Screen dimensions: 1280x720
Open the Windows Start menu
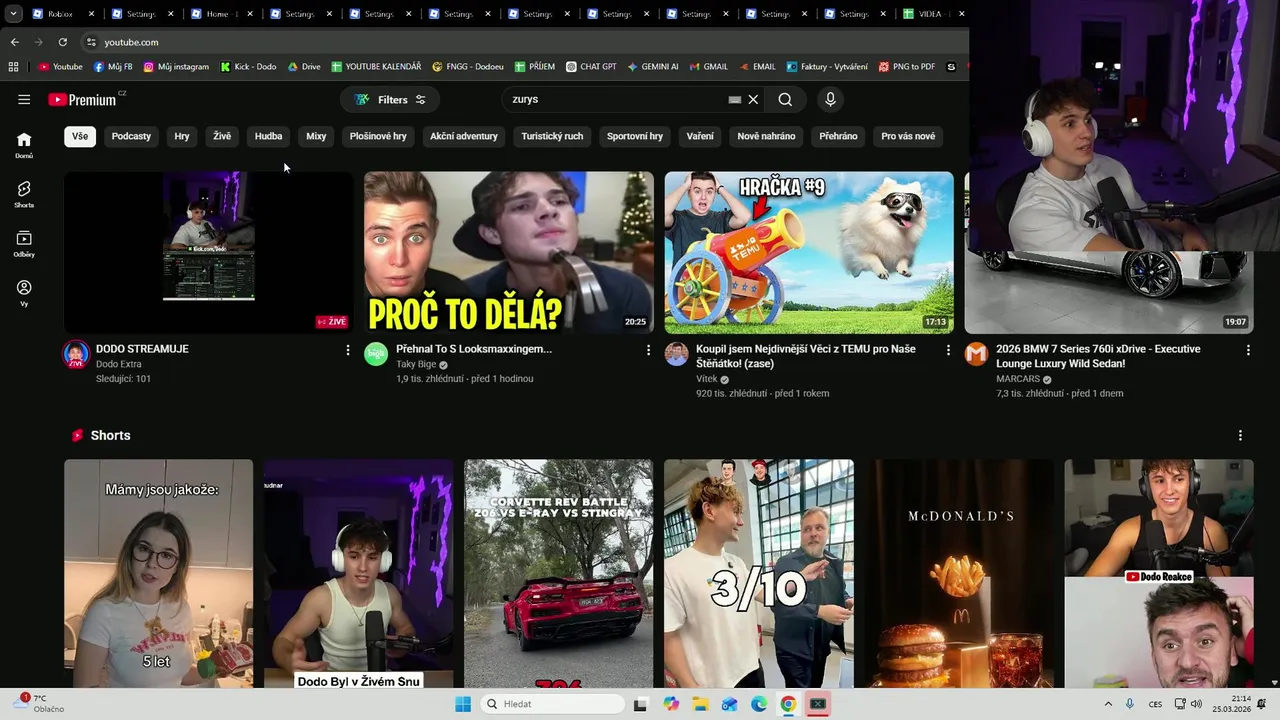[x=463, y=704]
